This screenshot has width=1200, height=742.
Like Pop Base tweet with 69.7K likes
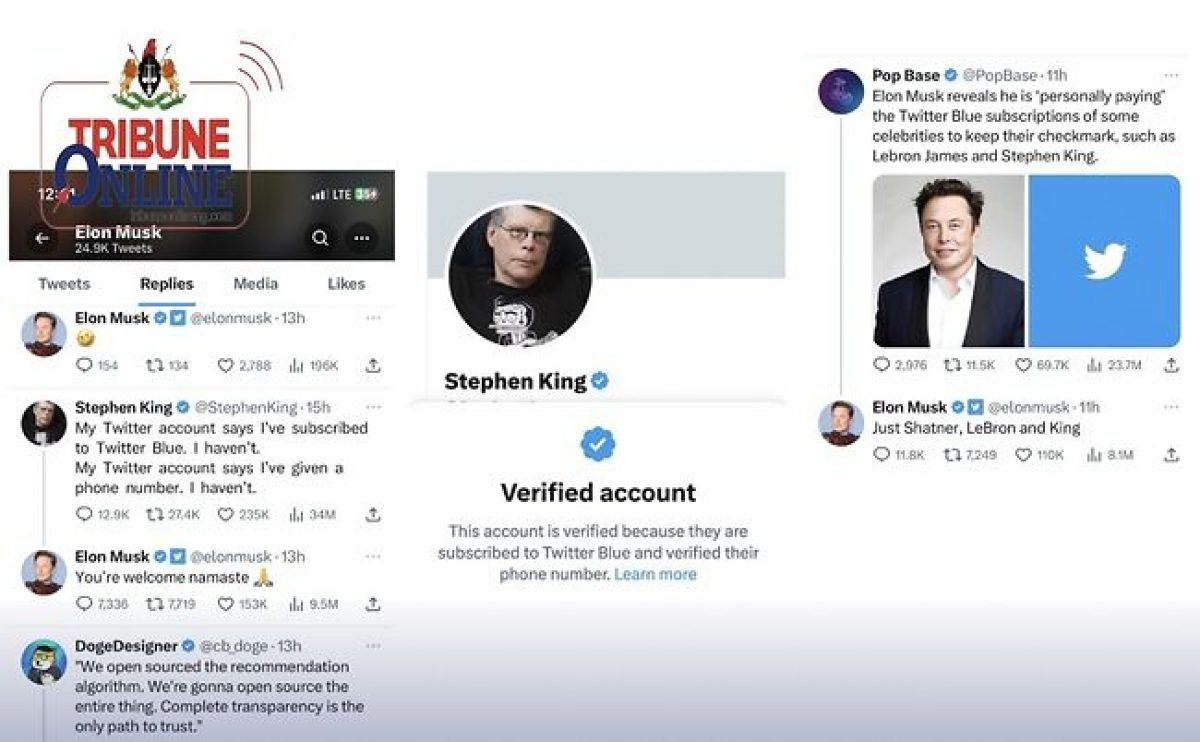pyautogui.click(x=1042, y=365)
